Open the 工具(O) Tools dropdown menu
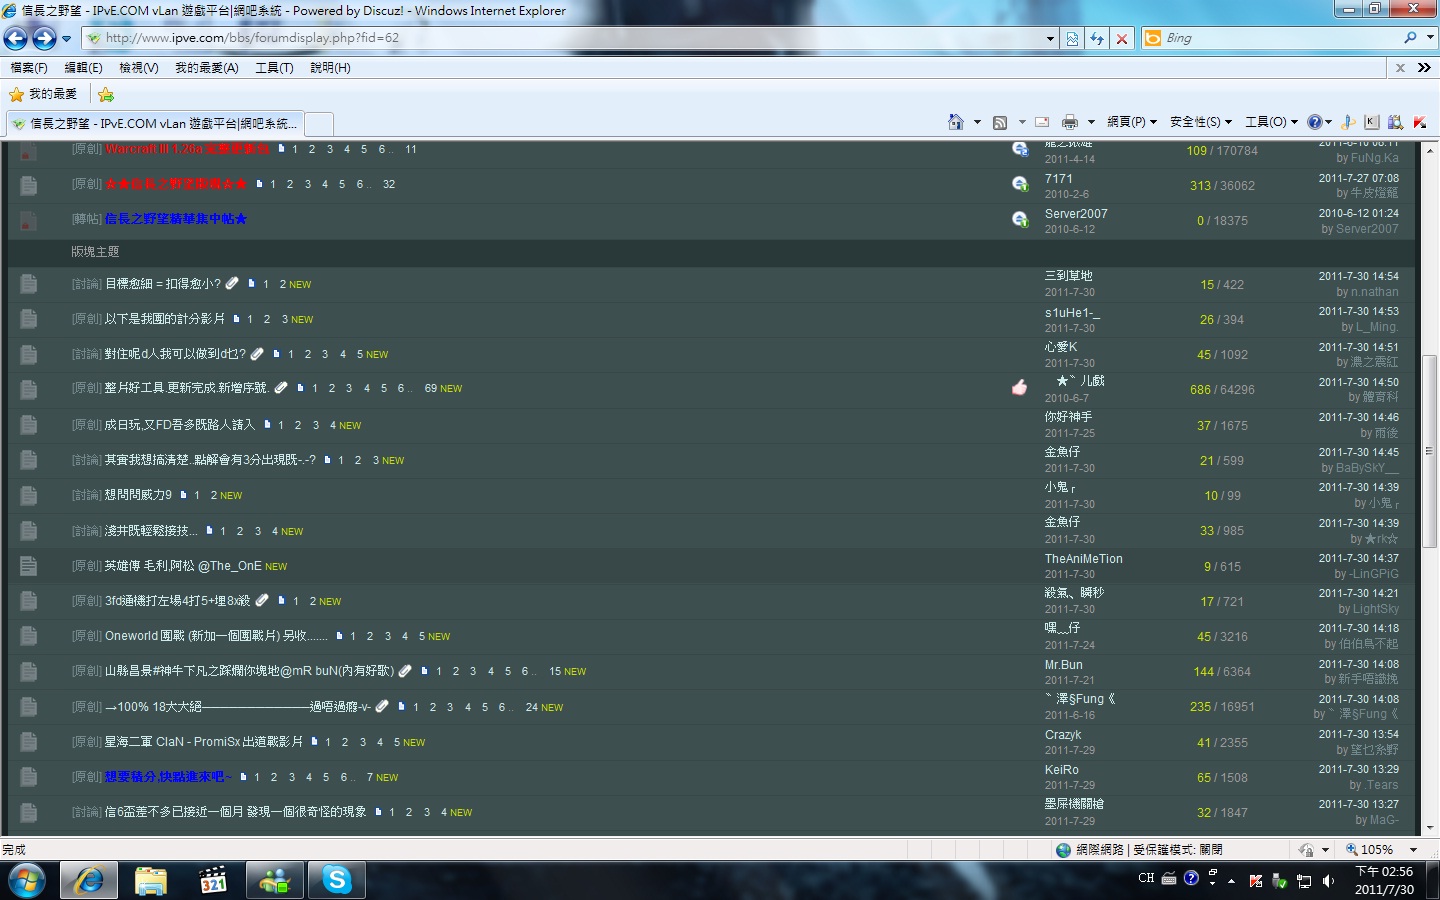1440x900 pixels. point(1272,122)
